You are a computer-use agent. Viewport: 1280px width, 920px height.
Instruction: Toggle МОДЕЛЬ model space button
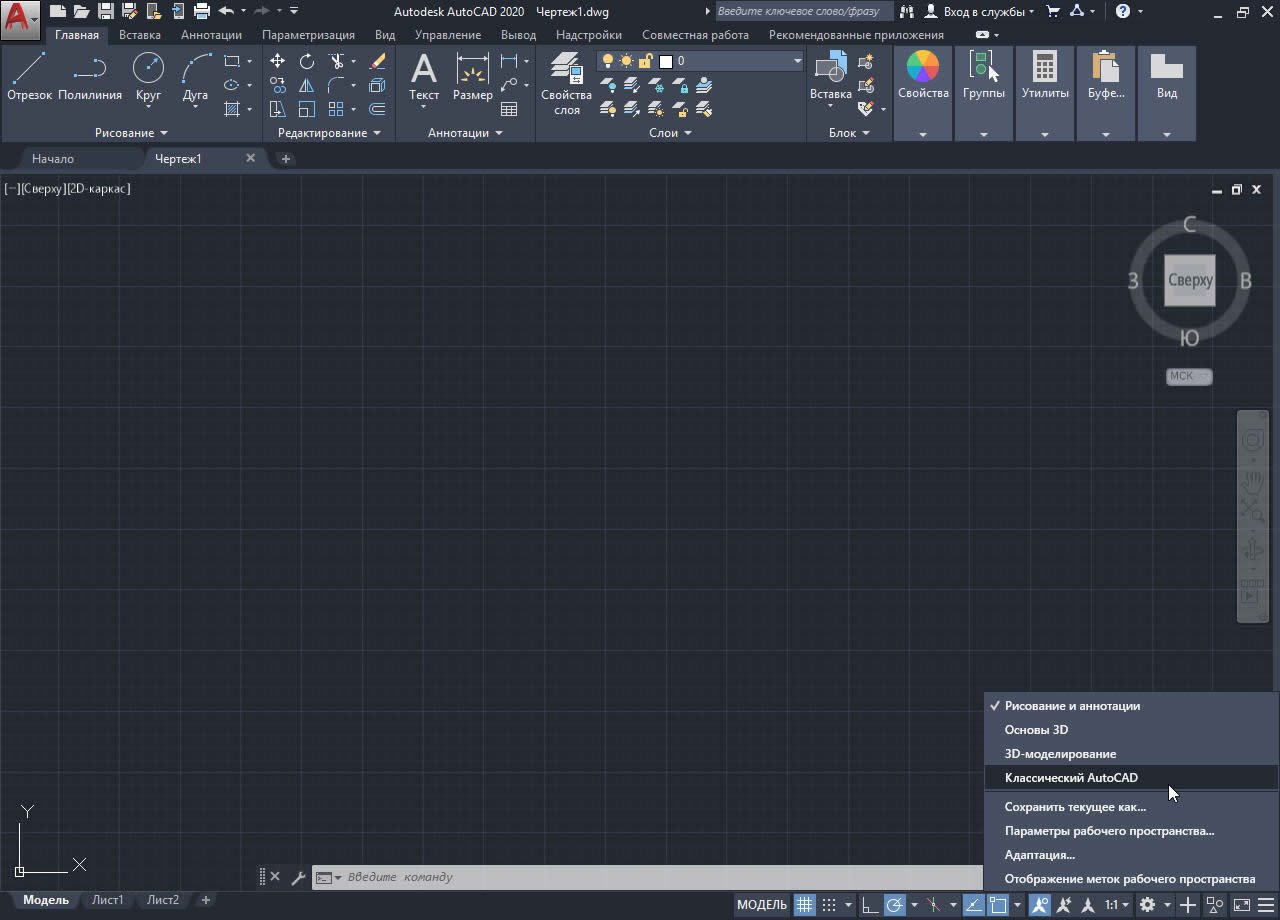click(762, 905)
